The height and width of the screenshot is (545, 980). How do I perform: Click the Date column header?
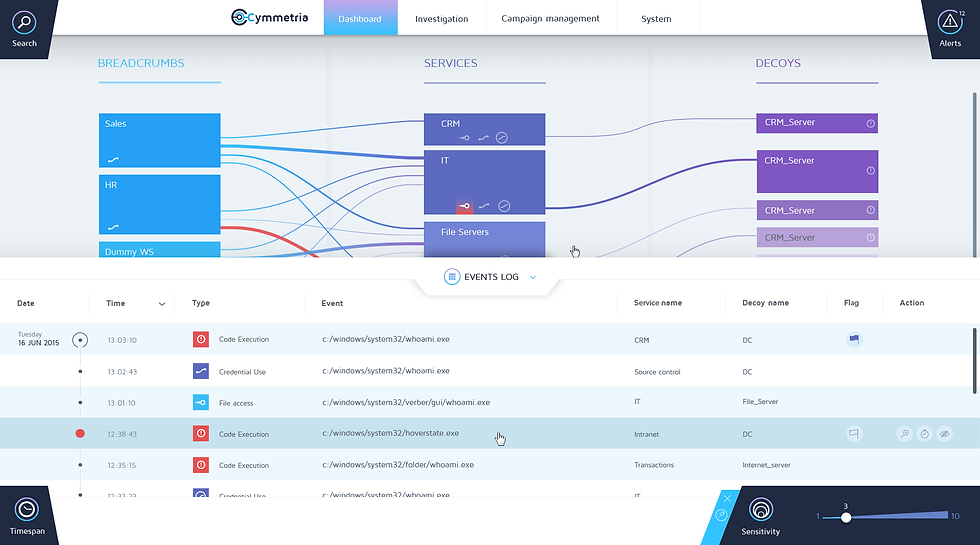(x=26, y=303)
